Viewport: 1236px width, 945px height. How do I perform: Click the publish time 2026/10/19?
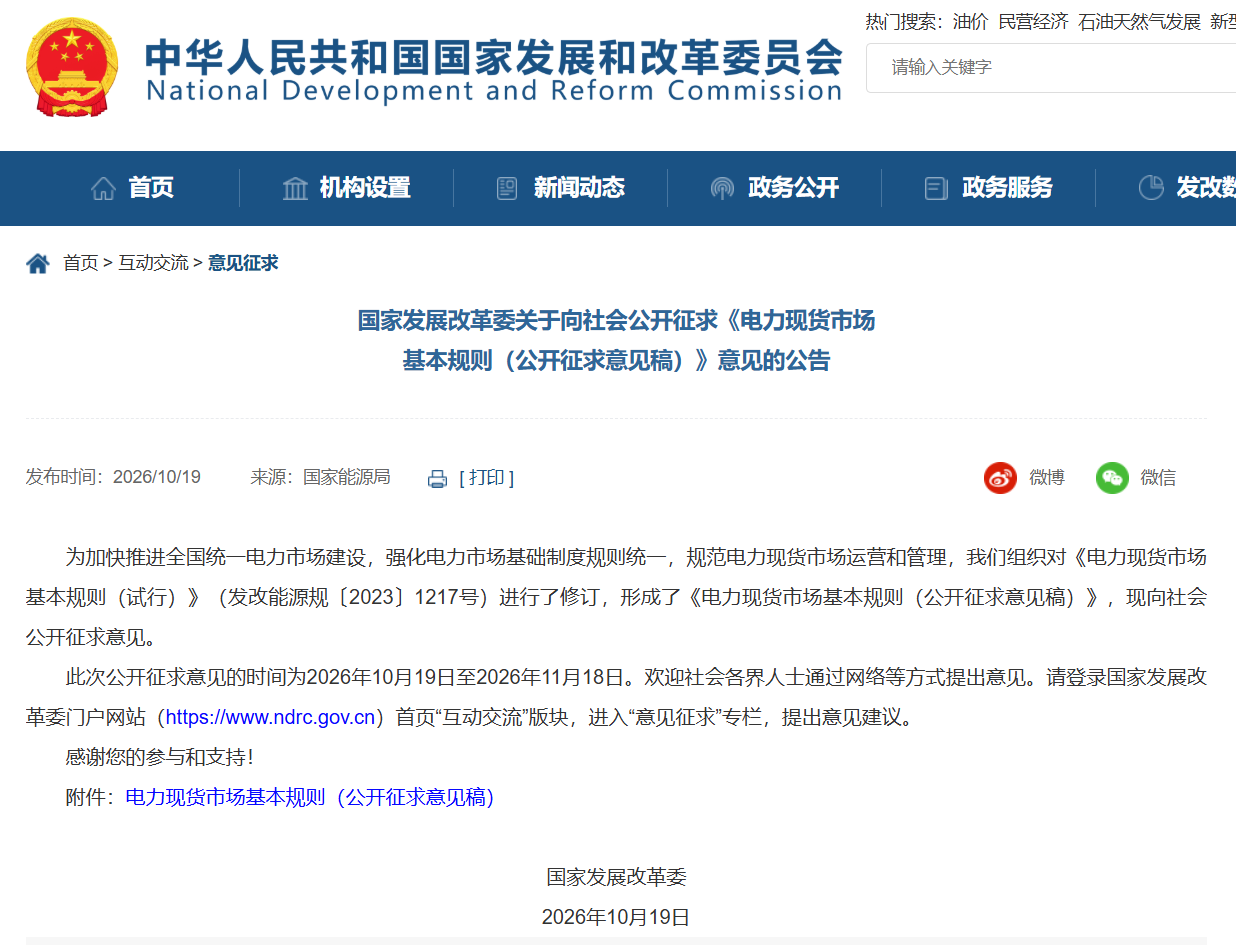pos(157,477)
